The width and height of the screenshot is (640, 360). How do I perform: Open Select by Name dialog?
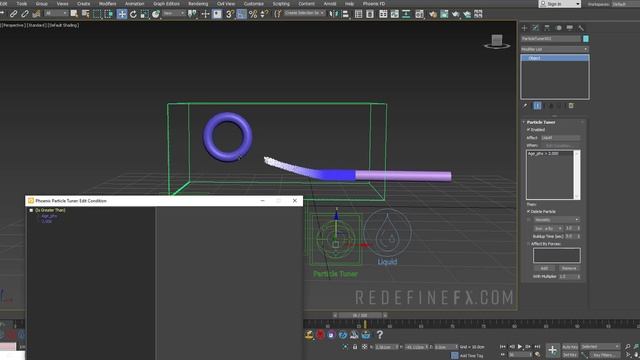tap(85, 14)
